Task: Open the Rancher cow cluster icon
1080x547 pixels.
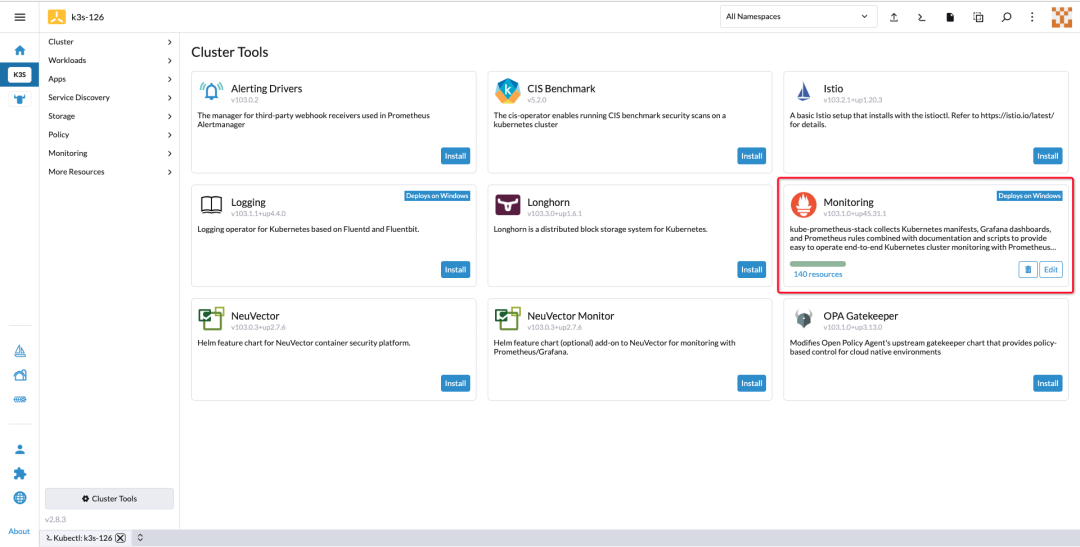Action: pos(20,99)
